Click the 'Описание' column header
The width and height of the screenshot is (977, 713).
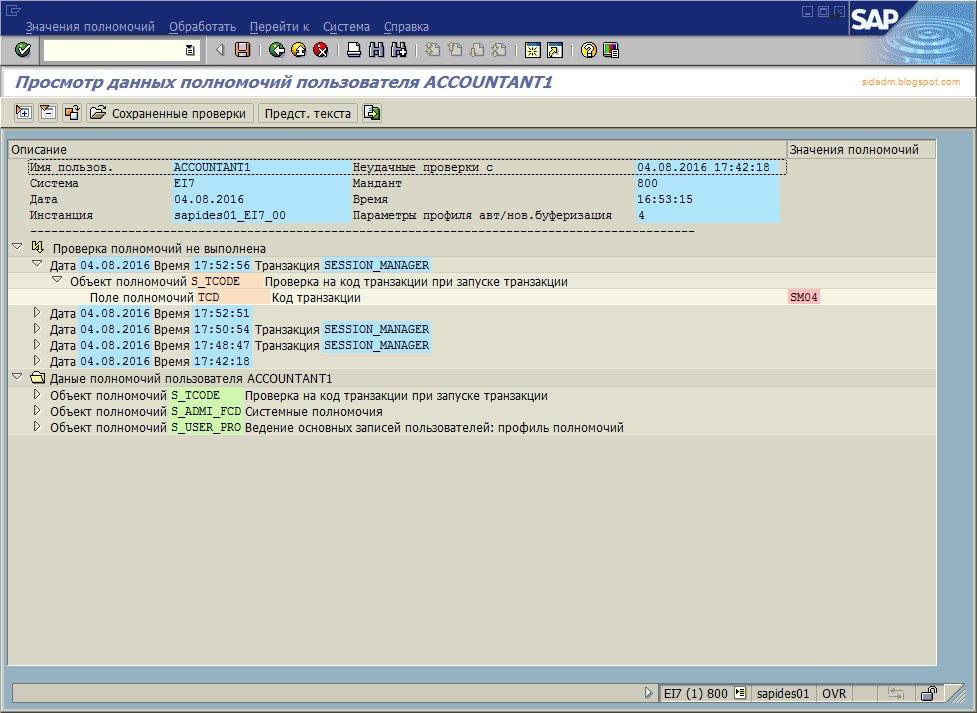398,150
